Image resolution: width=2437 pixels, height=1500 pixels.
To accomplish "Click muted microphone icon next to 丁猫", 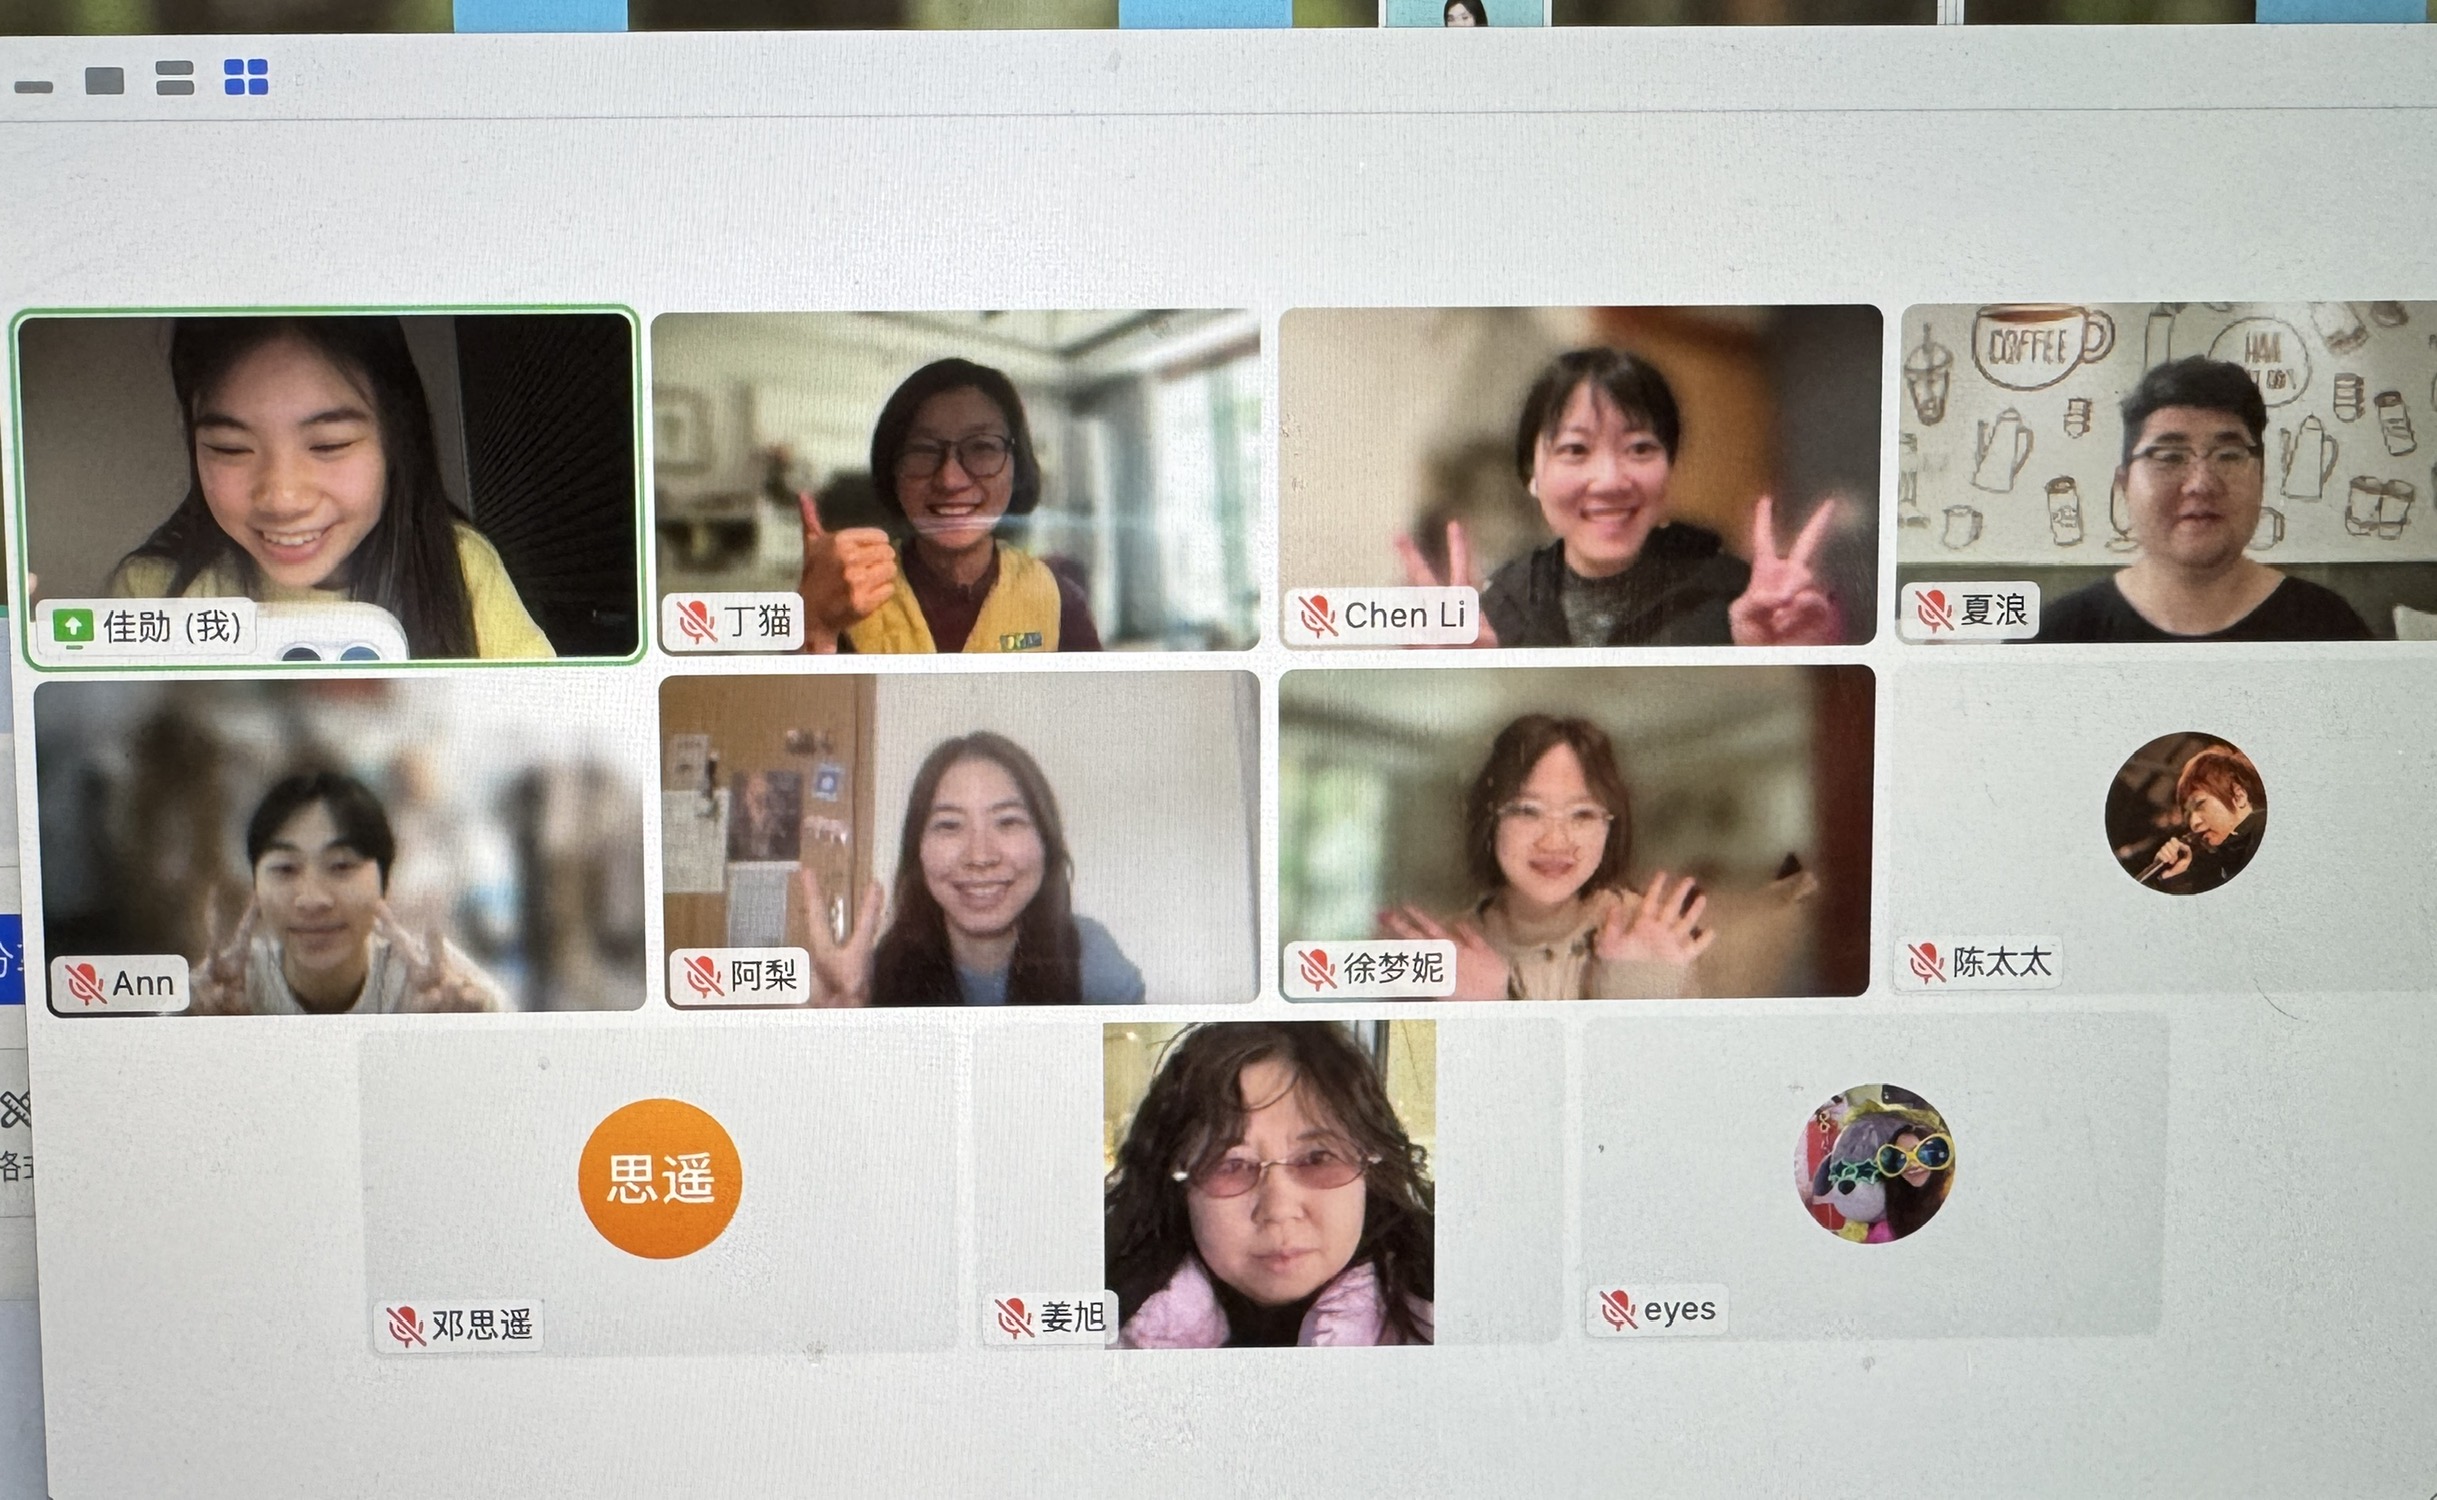I will (695, 621).
